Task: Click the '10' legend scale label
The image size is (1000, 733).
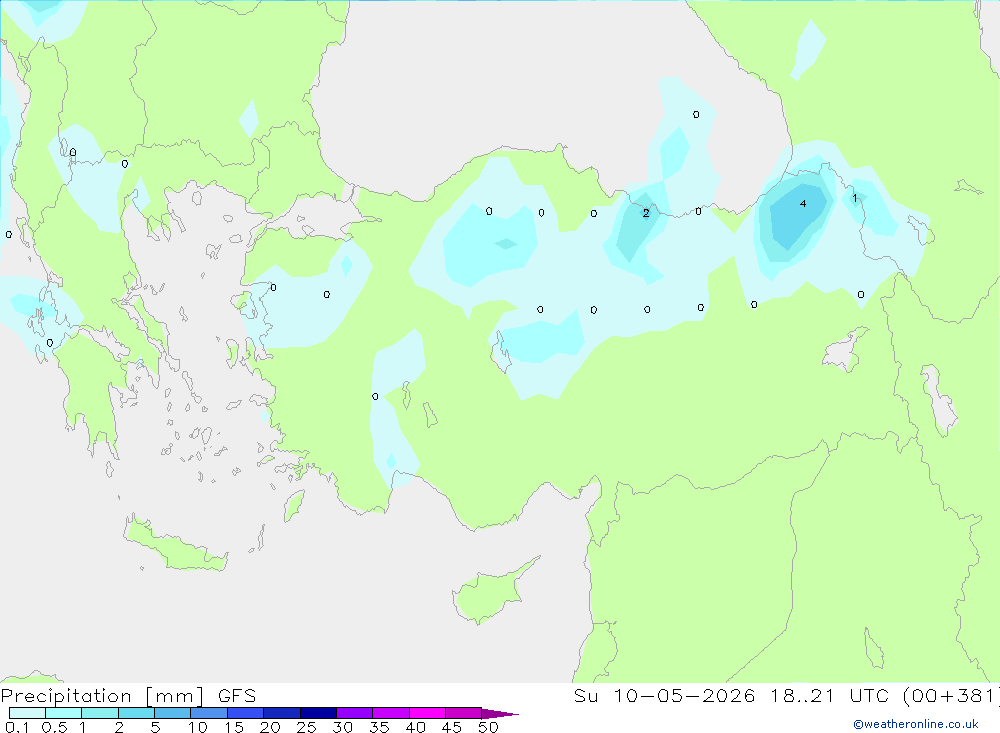Action: tap(198, 727)
